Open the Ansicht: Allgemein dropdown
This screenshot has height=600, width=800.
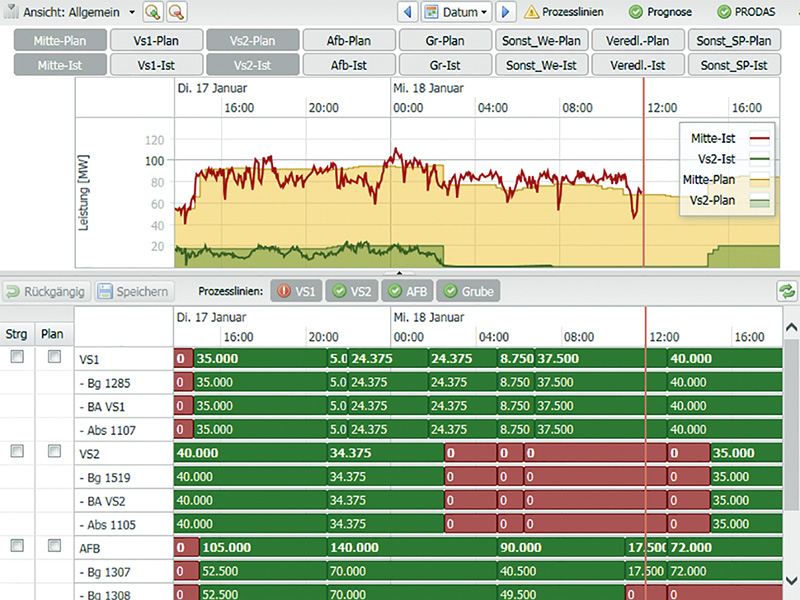coord(72,13)
